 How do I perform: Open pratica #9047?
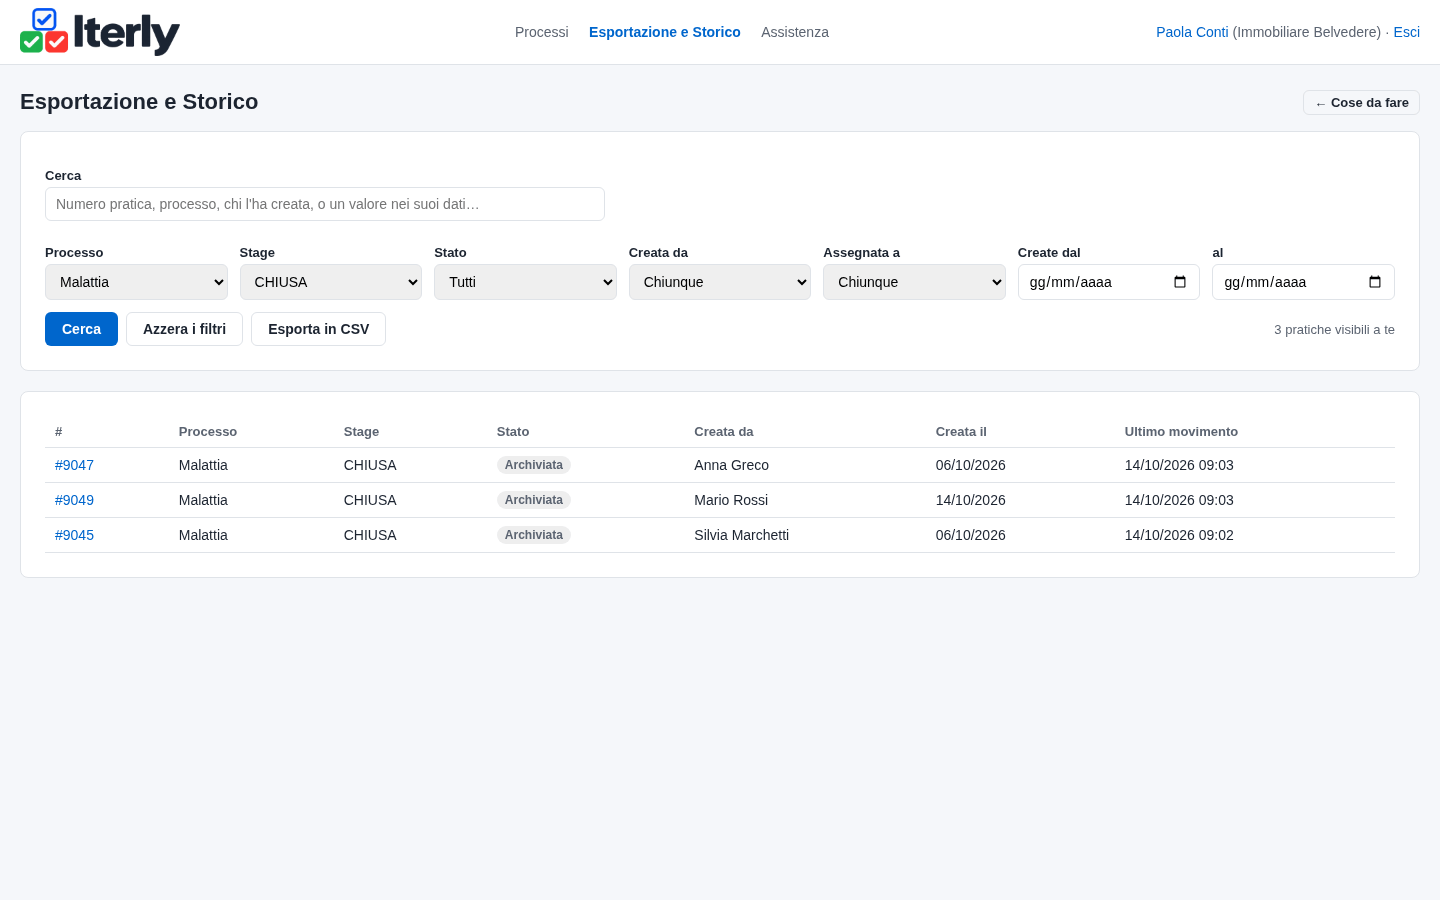click(74, 465)
